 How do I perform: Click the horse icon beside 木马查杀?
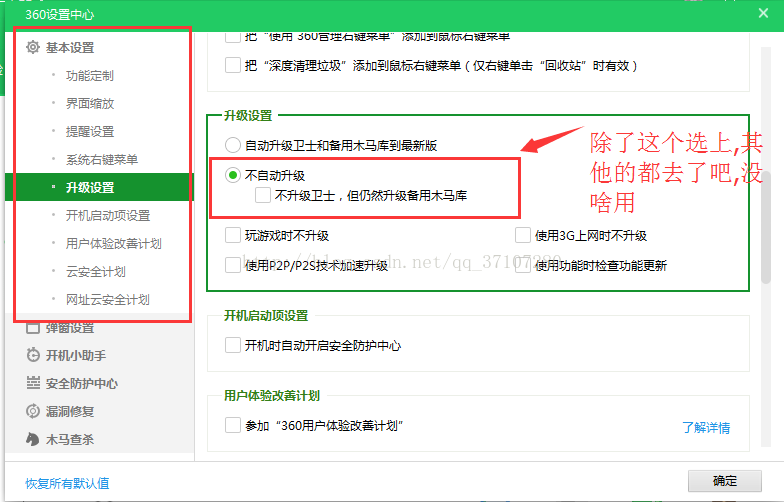(33, 439)
